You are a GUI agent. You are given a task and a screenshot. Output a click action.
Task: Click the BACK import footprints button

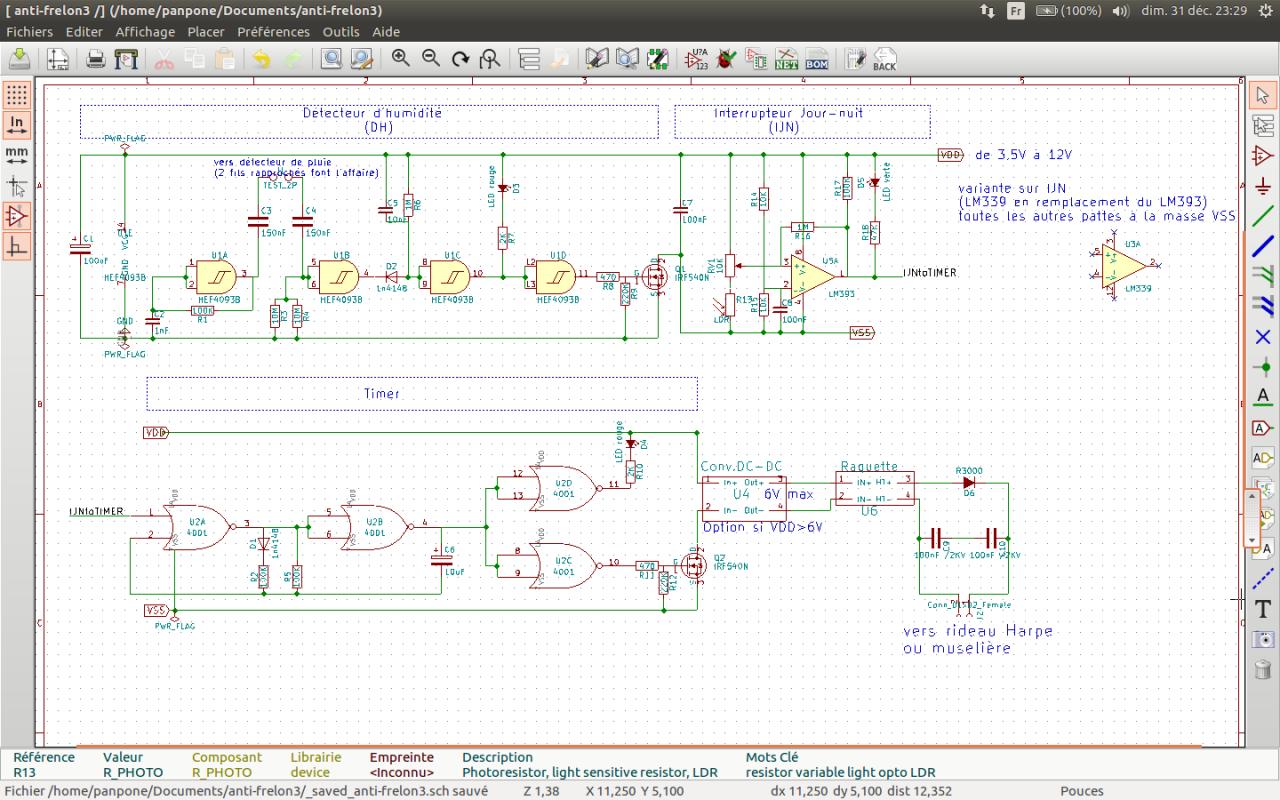[884, 59]
